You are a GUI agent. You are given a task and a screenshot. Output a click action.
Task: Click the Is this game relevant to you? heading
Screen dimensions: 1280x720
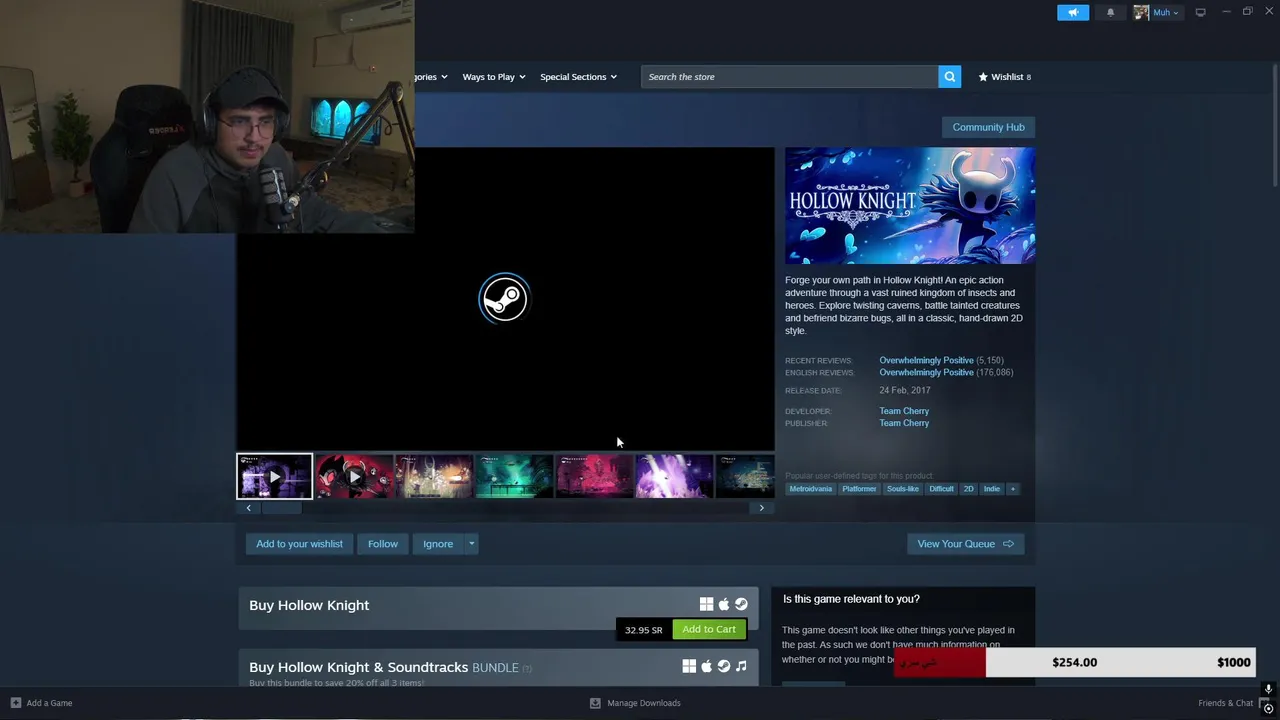tap(851, 599)
